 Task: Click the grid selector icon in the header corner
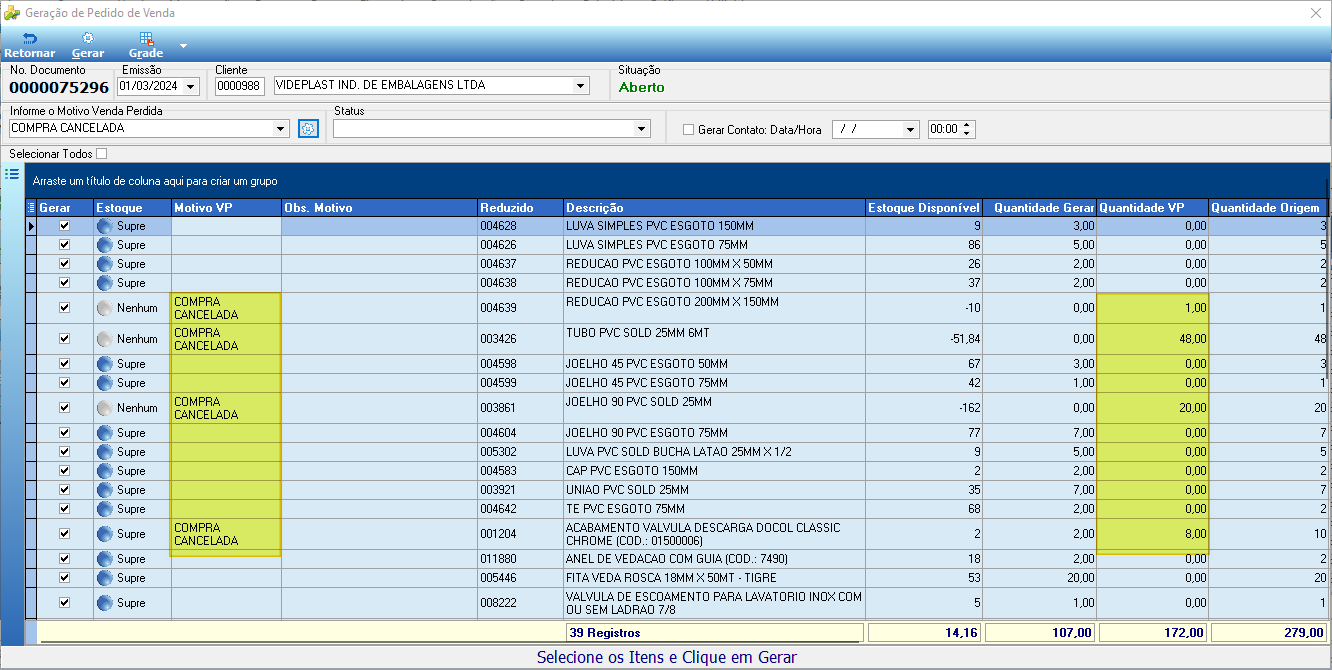31,208
